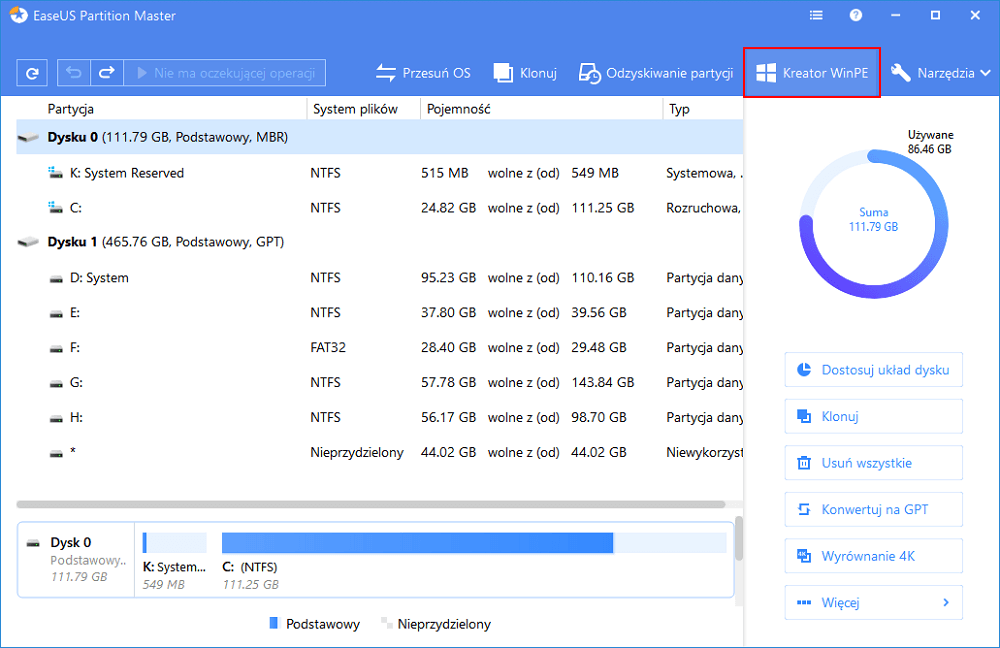This screenshot has height=648, width=1000.
Task: Open the Klonuj toolbar option
Action: [525, 73]
